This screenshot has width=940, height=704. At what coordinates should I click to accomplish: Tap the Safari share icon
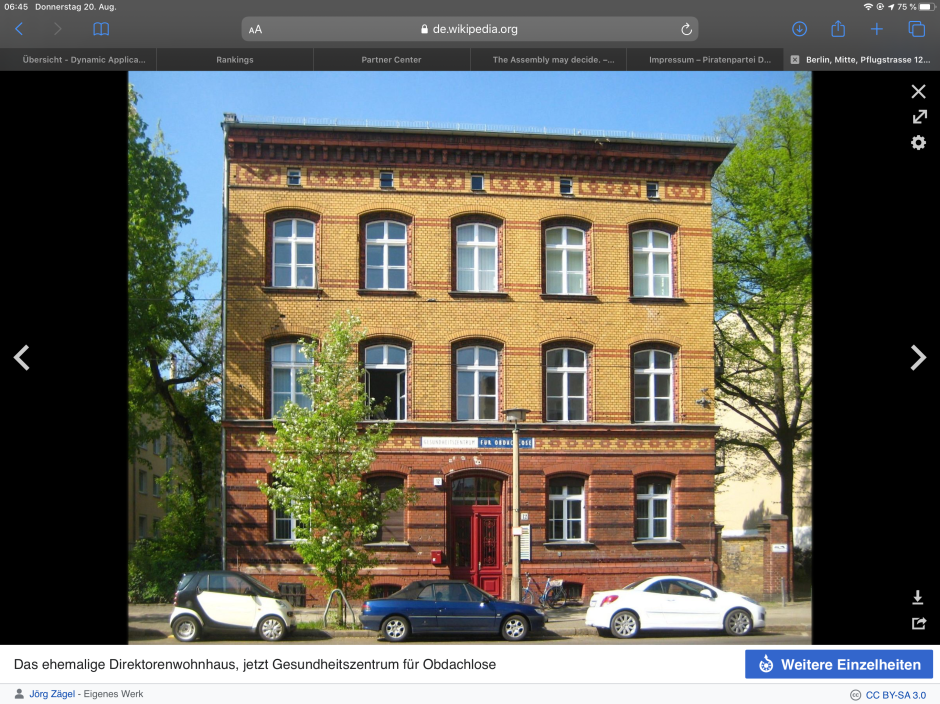pos(838,29)
